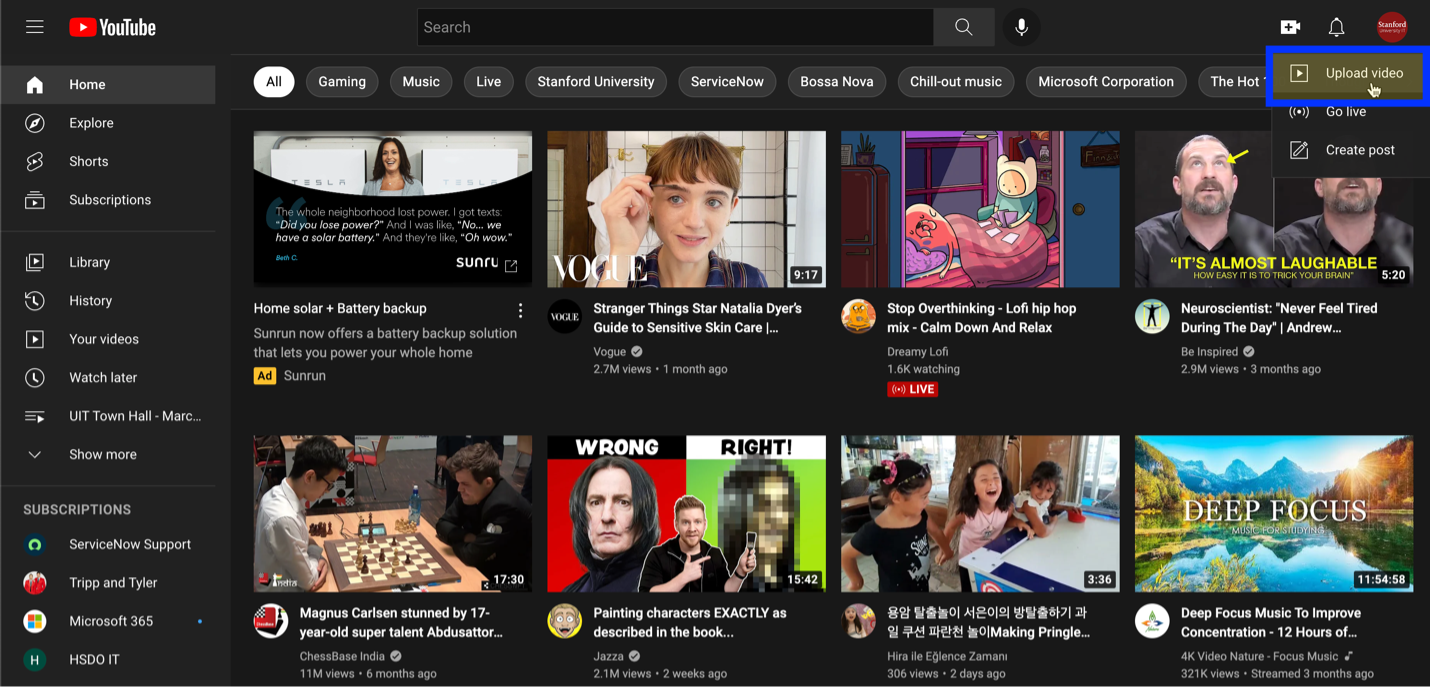The image size is (1430, 690).
Task: Click ChessBase India channel name
Action: coord(344,657)
